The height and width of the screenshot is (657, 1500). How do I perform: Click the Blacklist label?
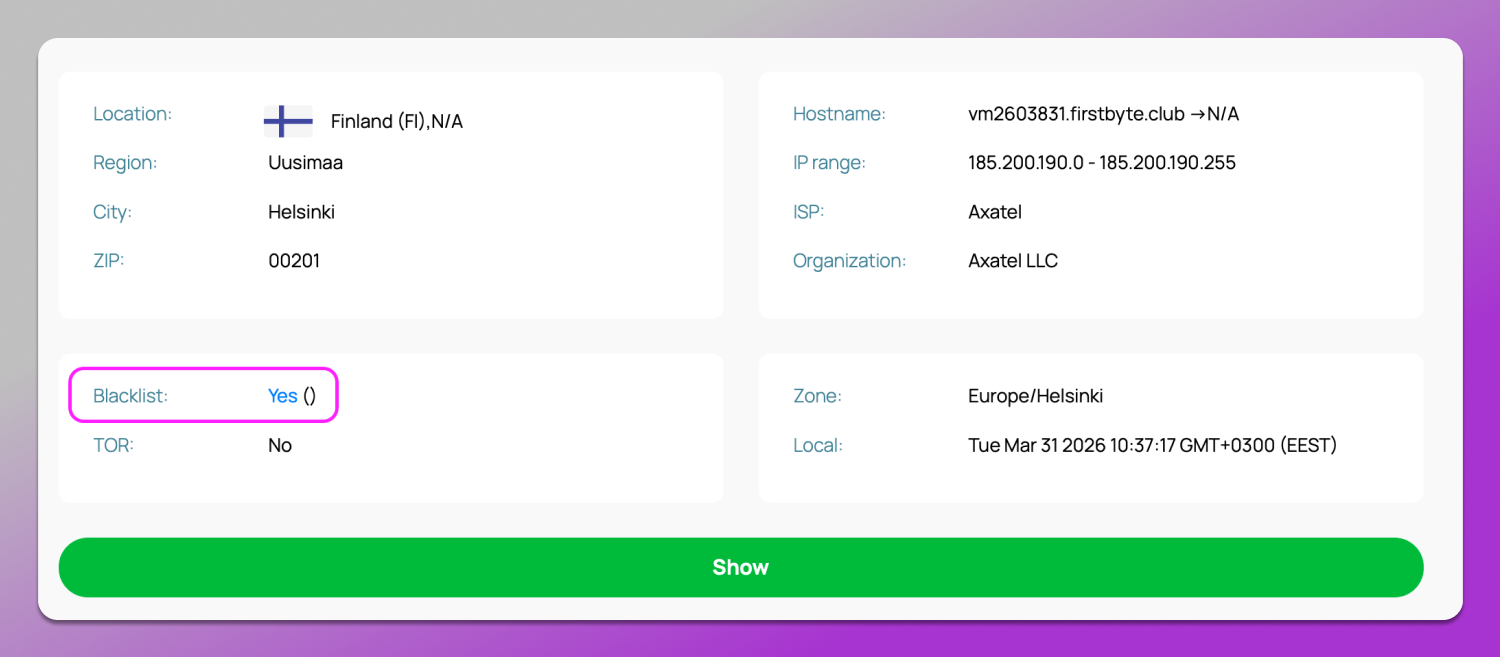[130, 396]
